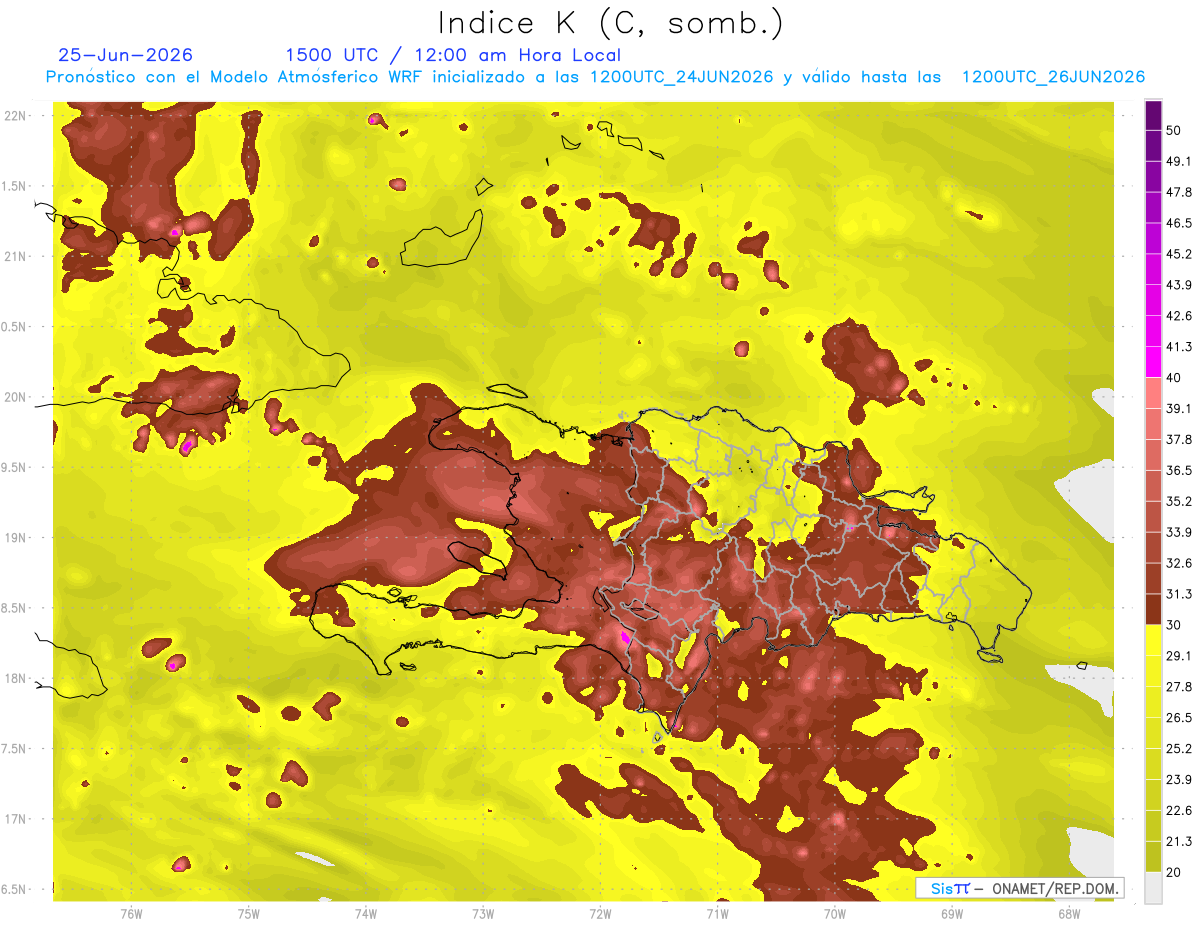
Task: Click the colorbar value "41.3"
Action: pos(1179,348)
